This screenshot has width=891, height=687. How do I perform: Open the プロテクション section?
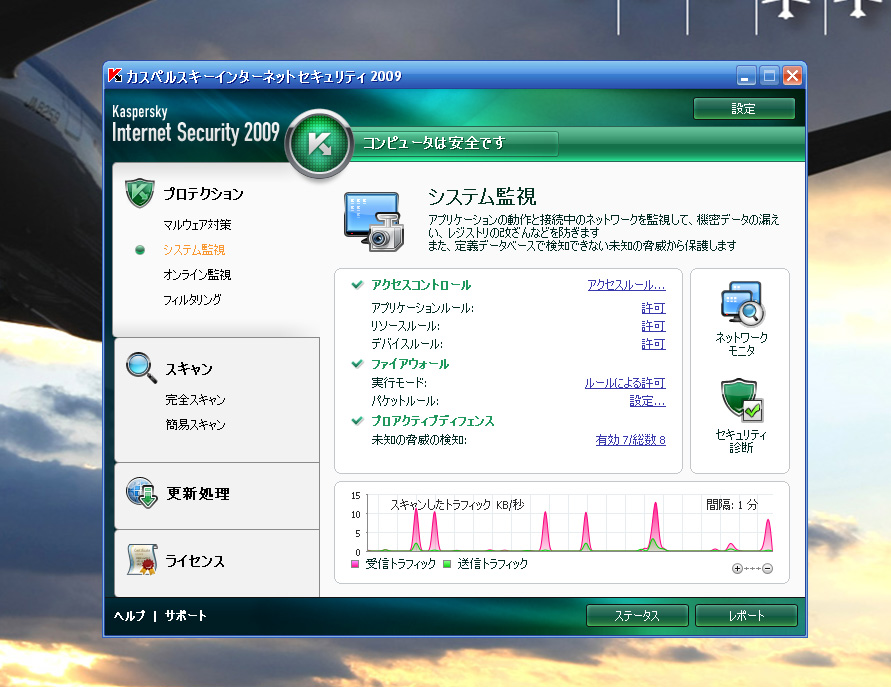[x=203, y=194]
